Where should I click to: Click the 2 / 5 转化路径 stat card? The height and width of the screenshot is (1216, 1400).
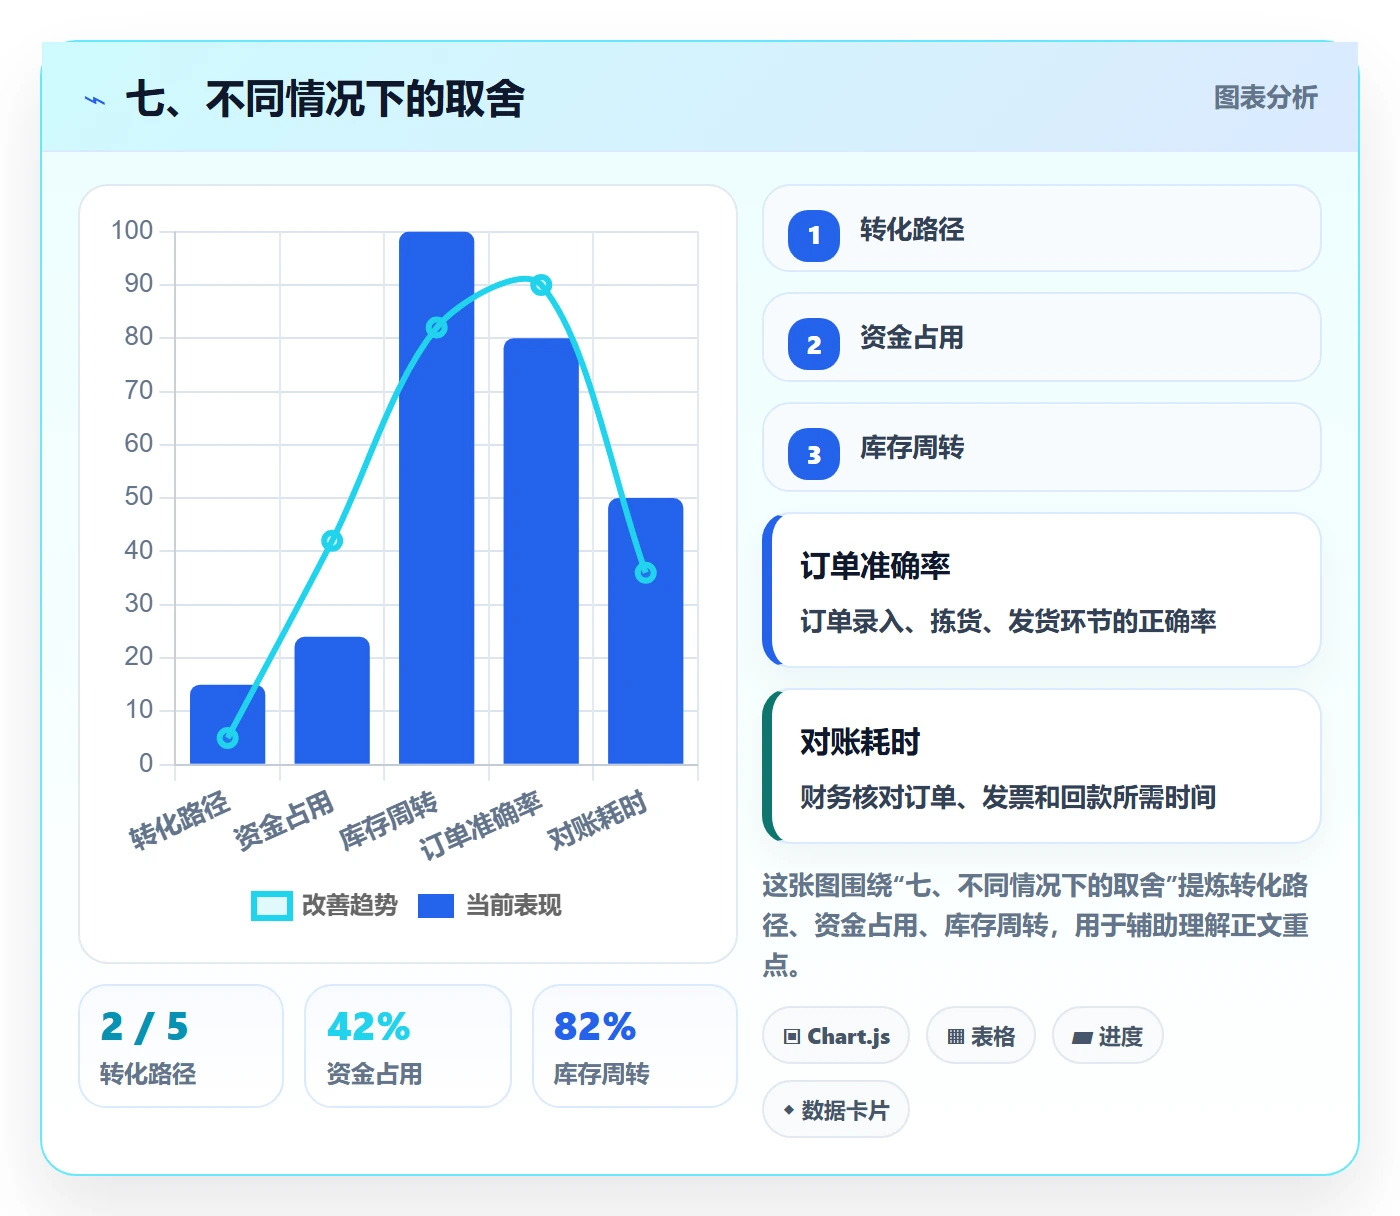181,1046
